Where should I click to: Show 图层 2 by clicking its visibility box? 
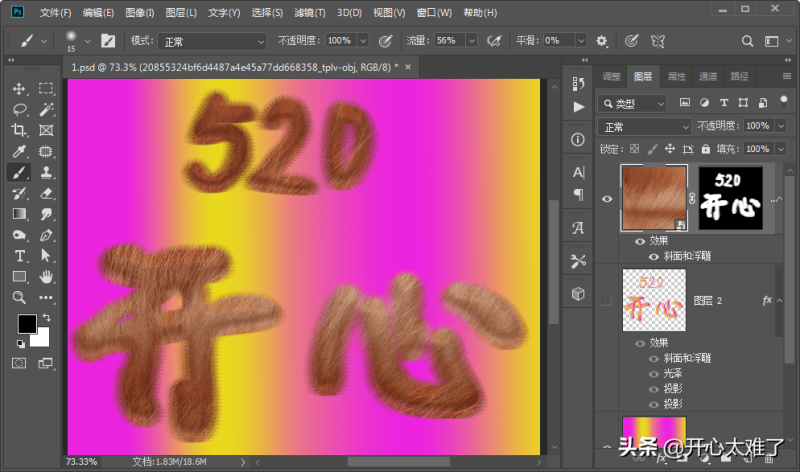[x=607, y=300]
